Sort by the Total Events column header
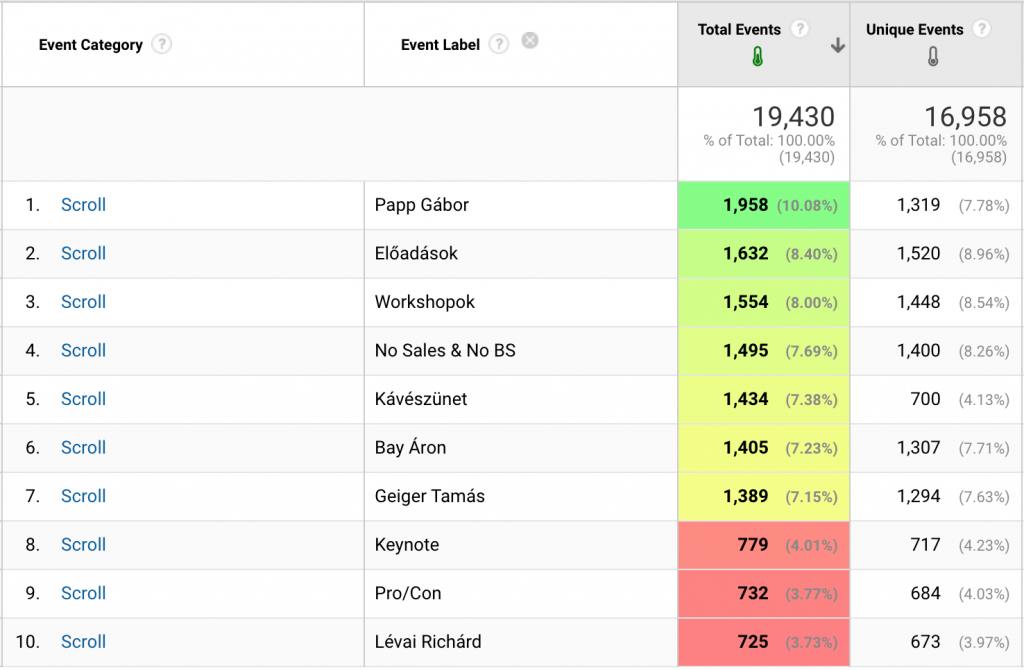 [x=739, y=29]
